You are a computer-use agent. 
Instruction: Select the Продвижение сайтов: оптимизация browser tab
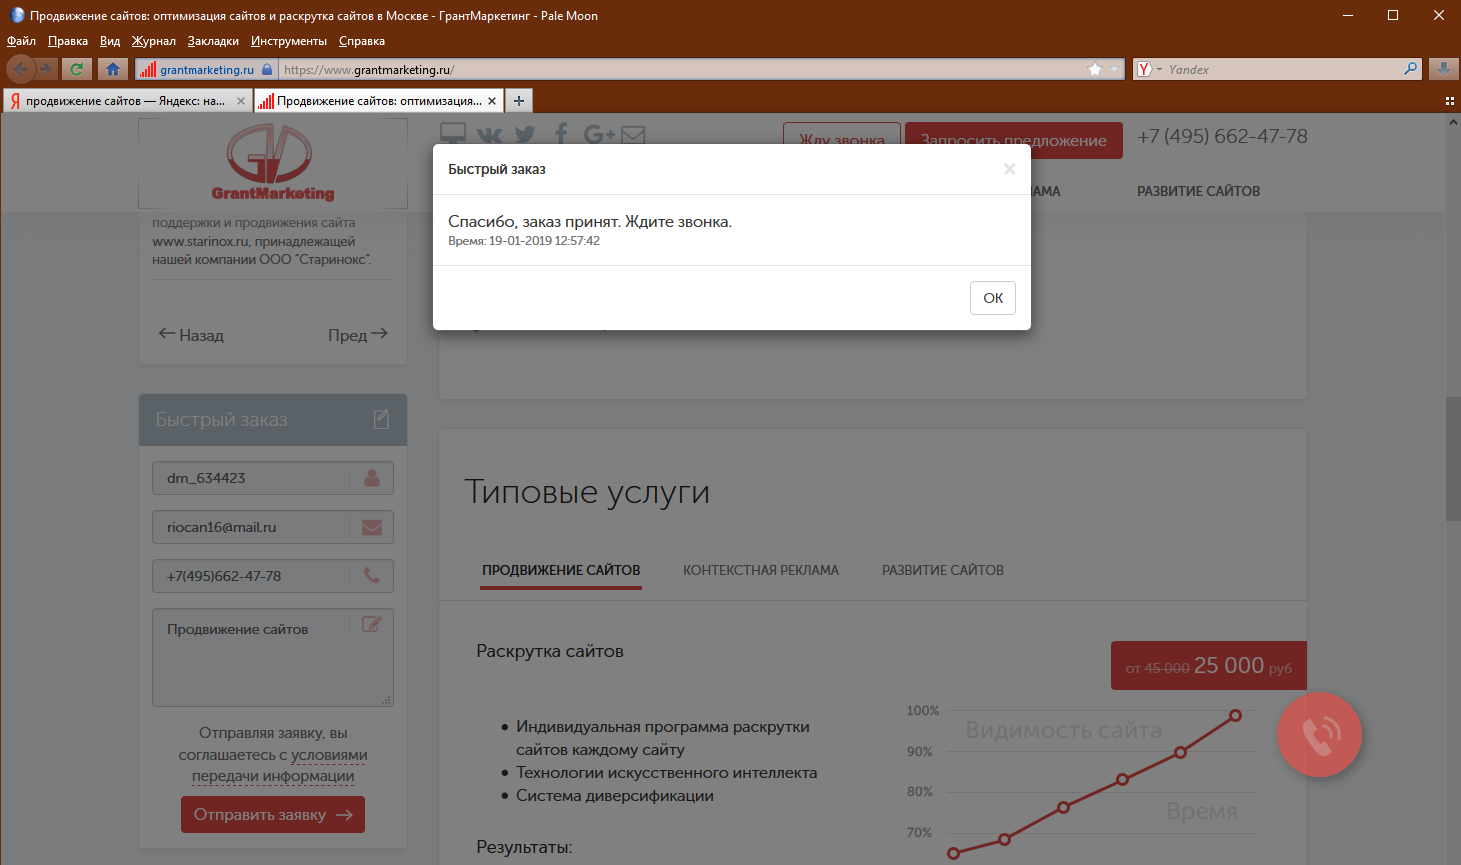[379, 101]
